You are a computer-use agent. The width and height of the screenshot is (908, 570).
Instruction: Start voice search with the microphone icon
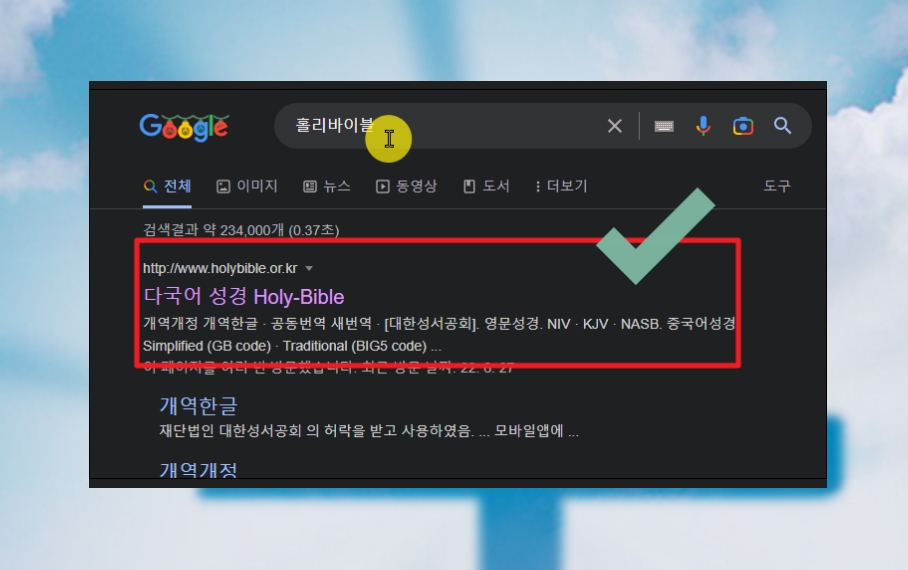coord(703,126)
